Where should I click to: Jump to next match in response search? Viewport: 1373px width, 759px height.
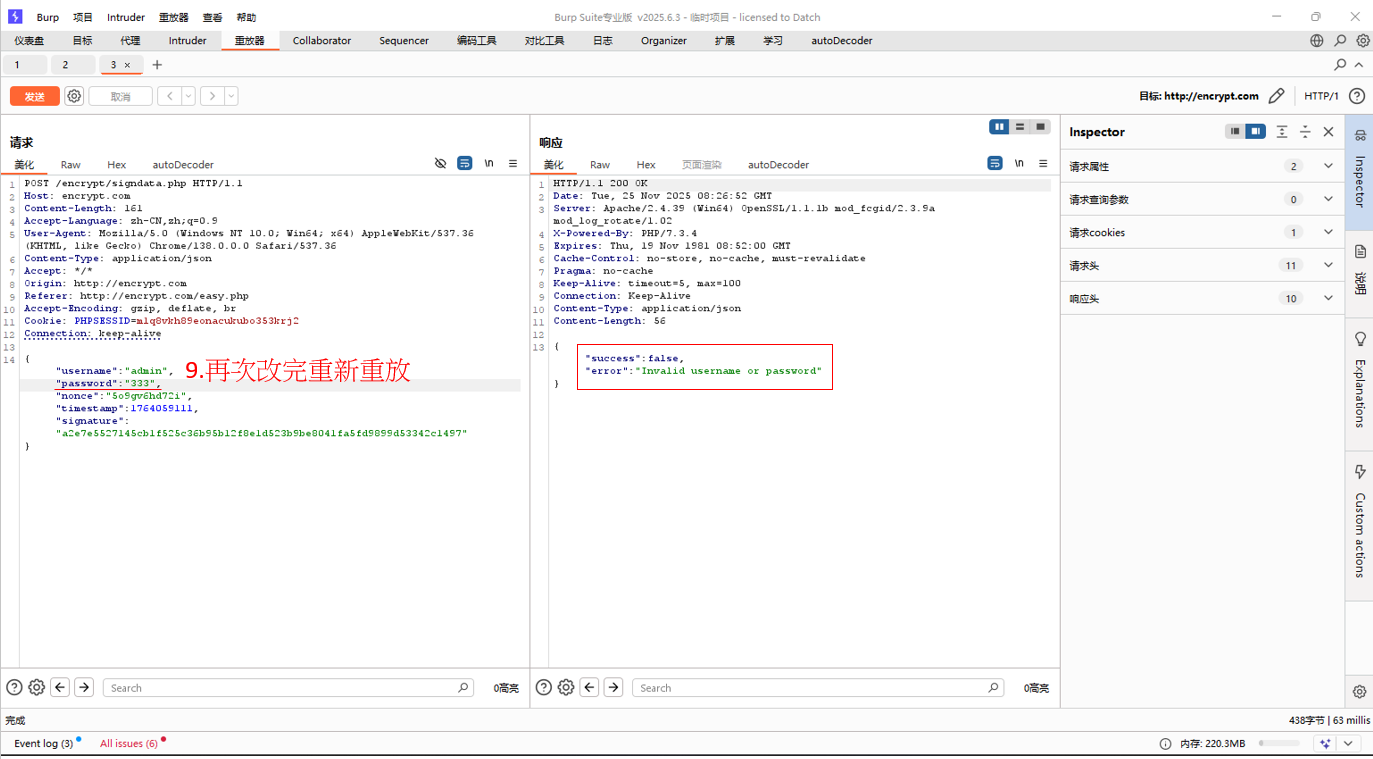pyautogui.click(x=613, y=687)
